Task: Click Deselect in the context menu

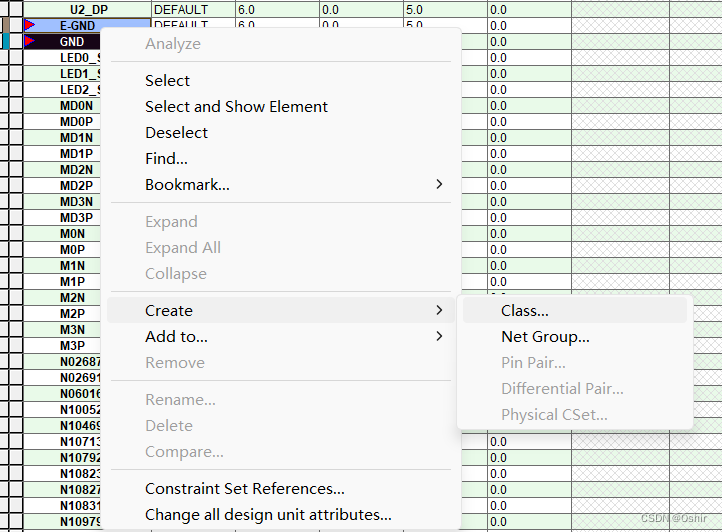Action: 176,133
